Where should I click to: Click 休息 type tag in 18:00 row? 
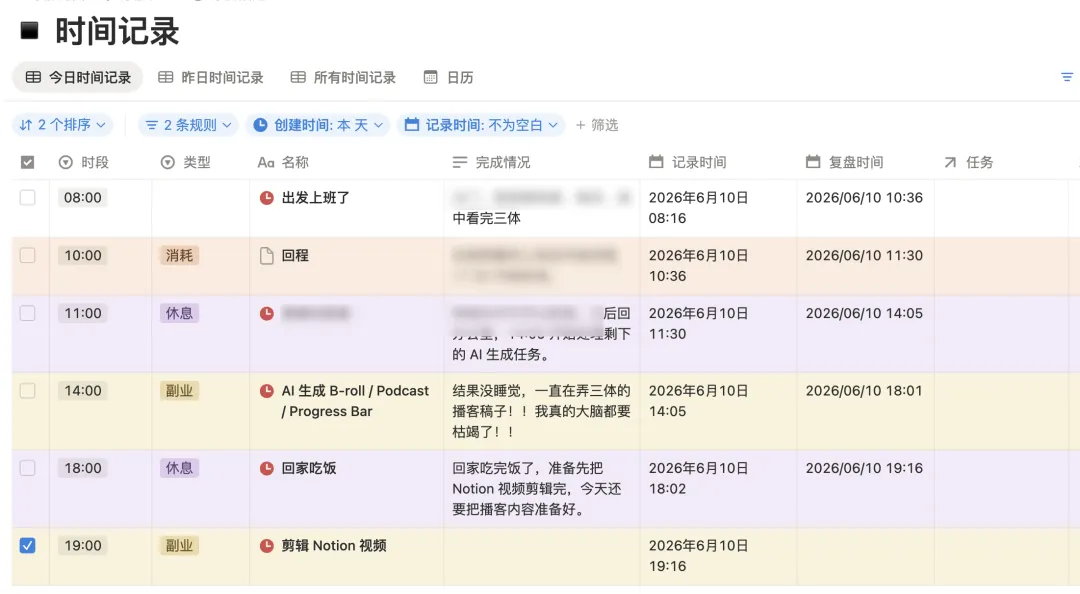(179, 468)
